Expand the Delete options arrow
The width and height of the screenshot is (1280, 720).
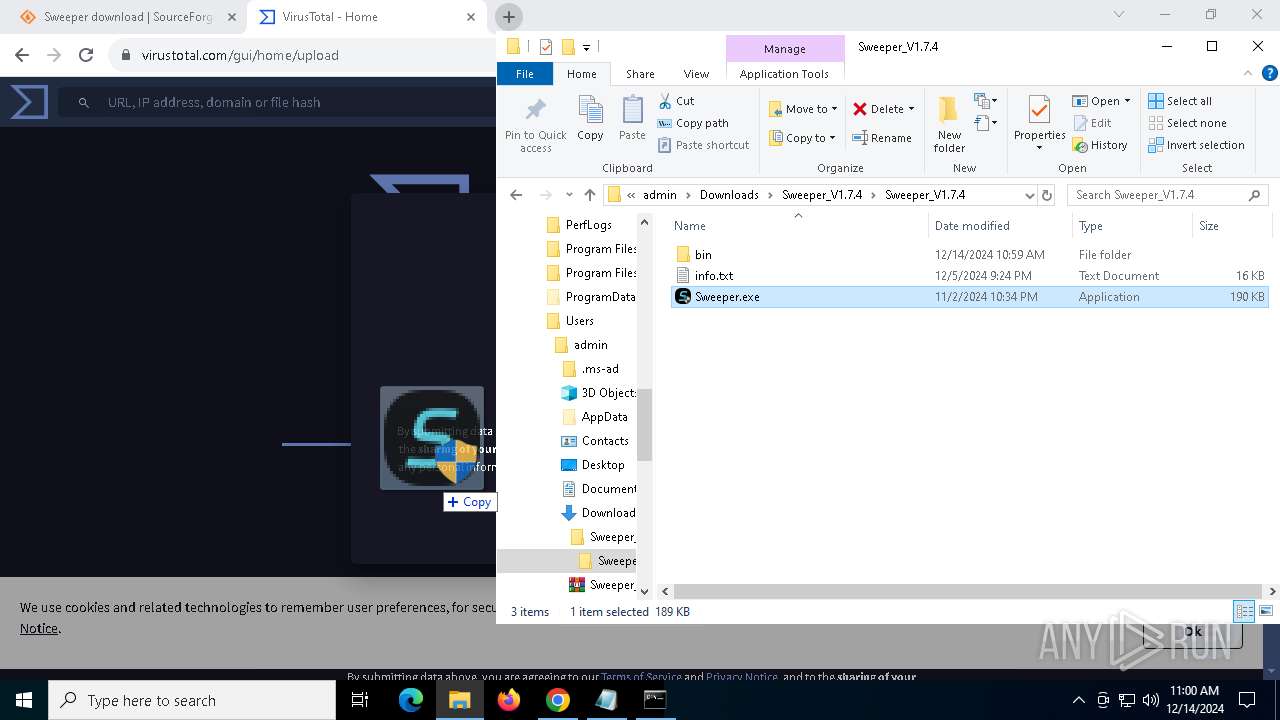(x=911, y=110)
